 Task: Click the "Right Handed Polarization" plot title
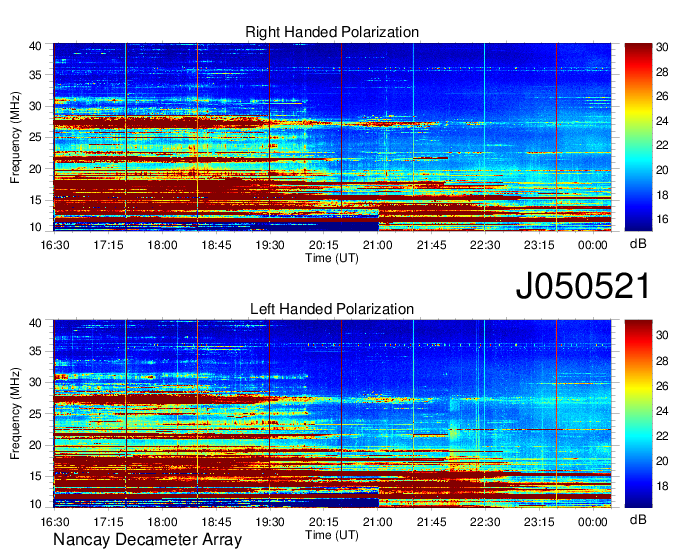tap(332, 32)
